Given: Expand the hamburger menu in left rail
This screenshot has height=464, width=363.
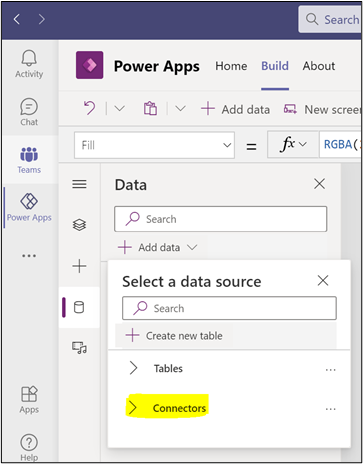Looking at the screenshot, I should coord(79,184).
